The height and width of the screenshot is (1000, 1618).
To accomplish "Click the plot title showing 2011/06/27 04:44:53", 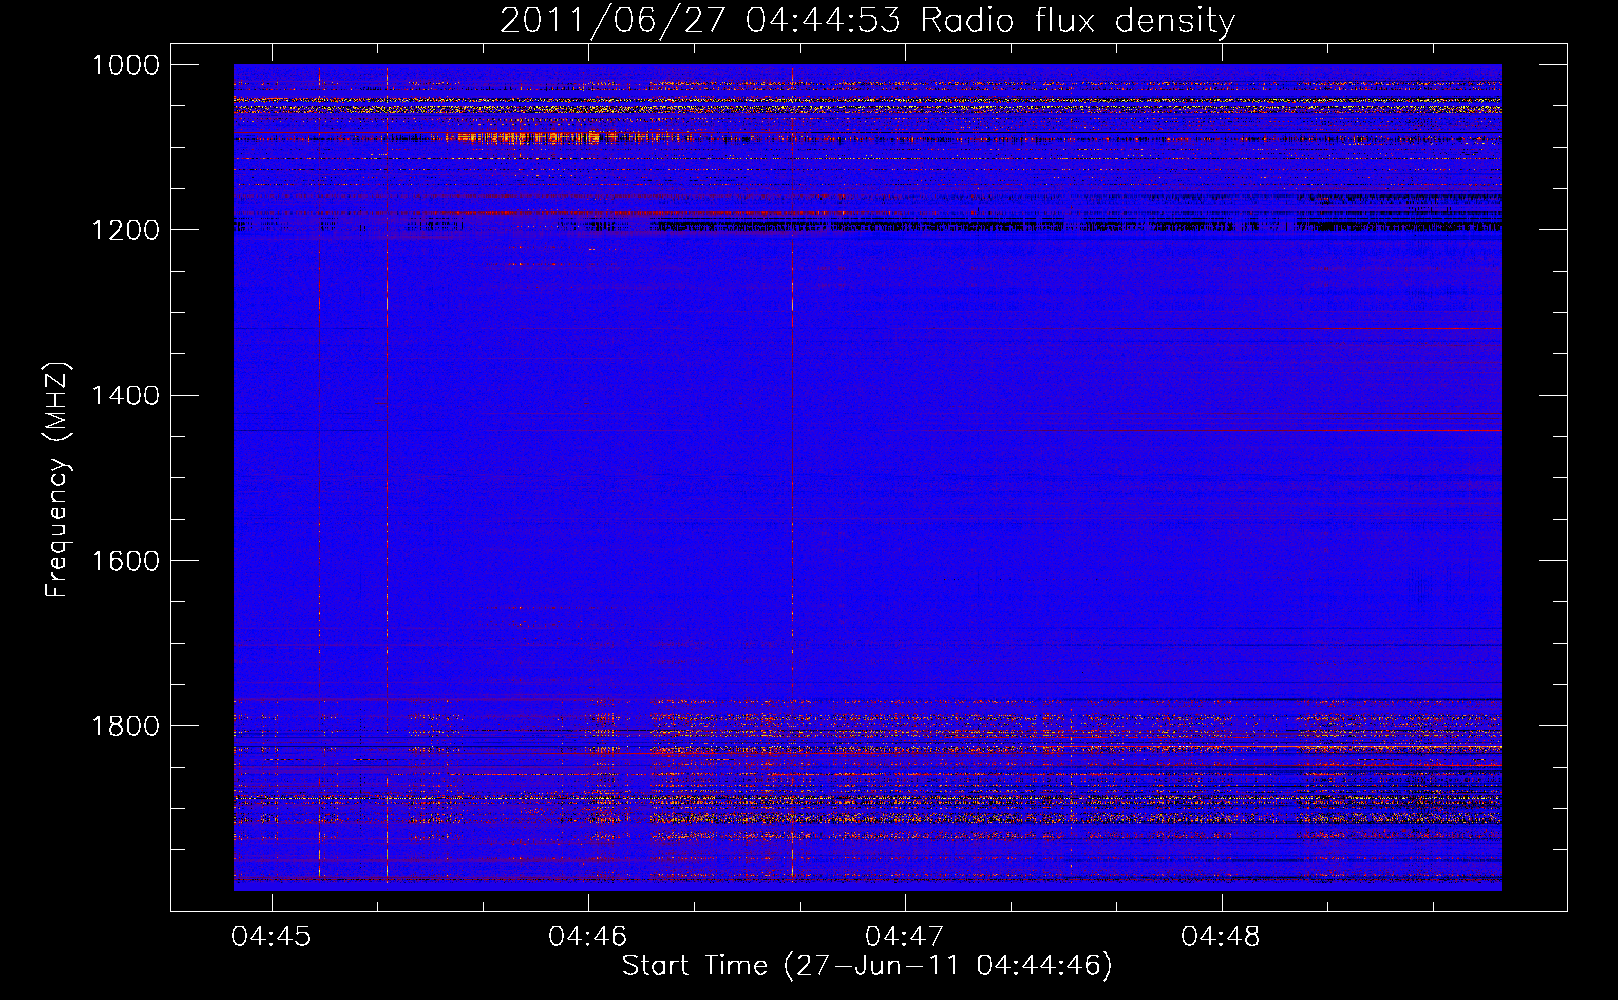I will [867, 21].
